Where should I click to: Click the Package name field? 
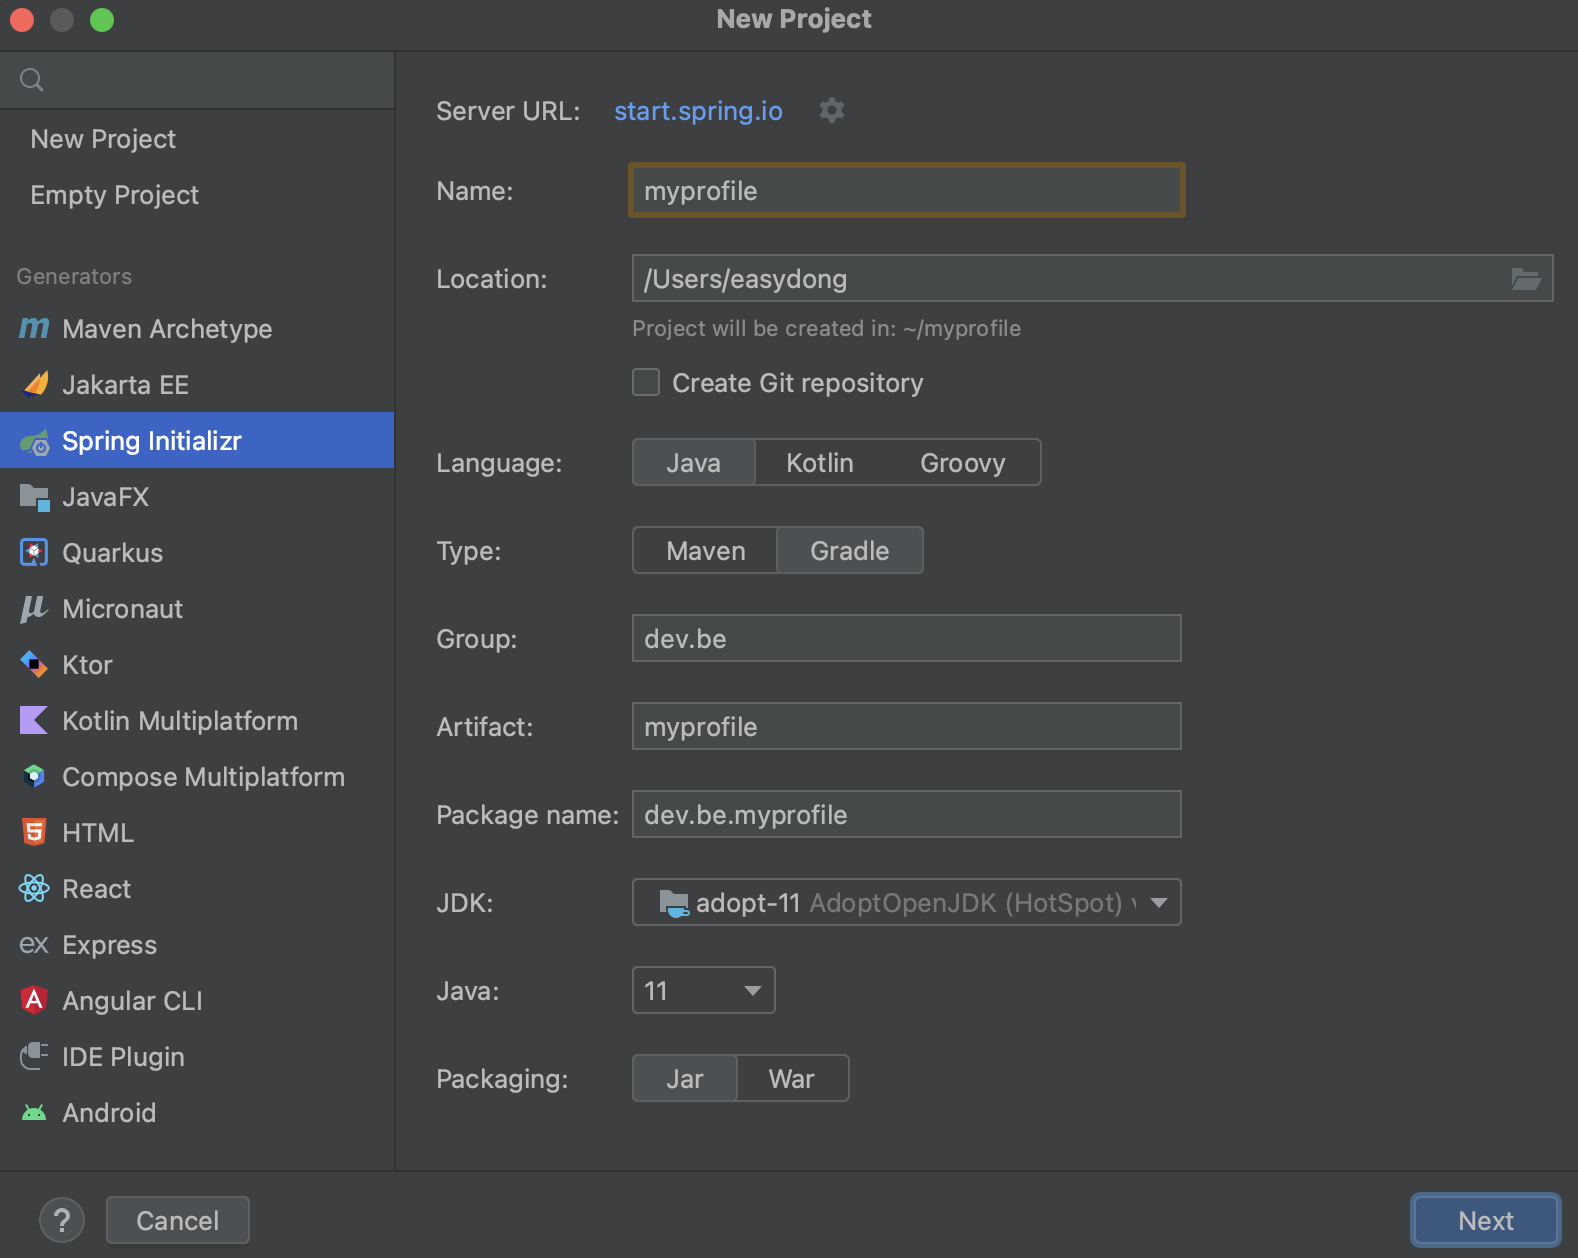[x=907, y=815]
